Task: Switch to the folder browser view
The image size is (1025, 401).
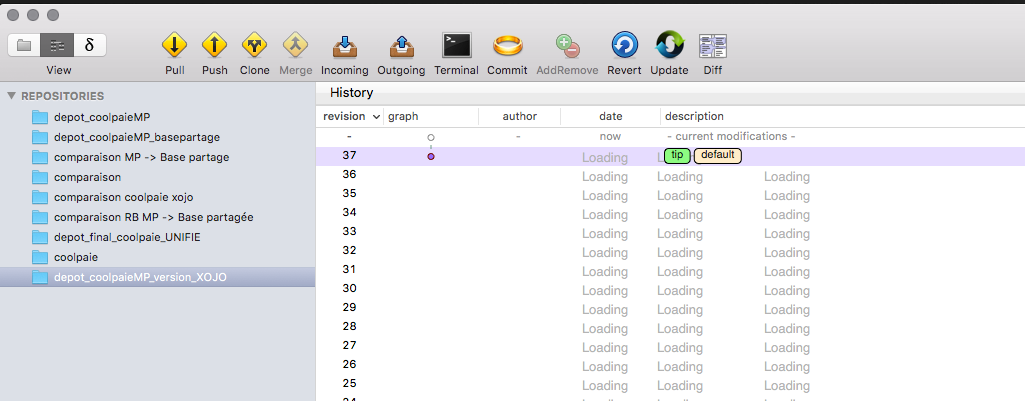Action: [x=24, y=45]
